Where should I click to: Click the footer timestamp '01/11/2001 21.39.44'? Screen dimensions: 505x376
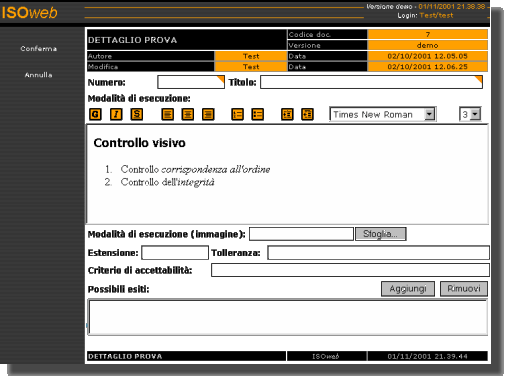coord(427,356)
